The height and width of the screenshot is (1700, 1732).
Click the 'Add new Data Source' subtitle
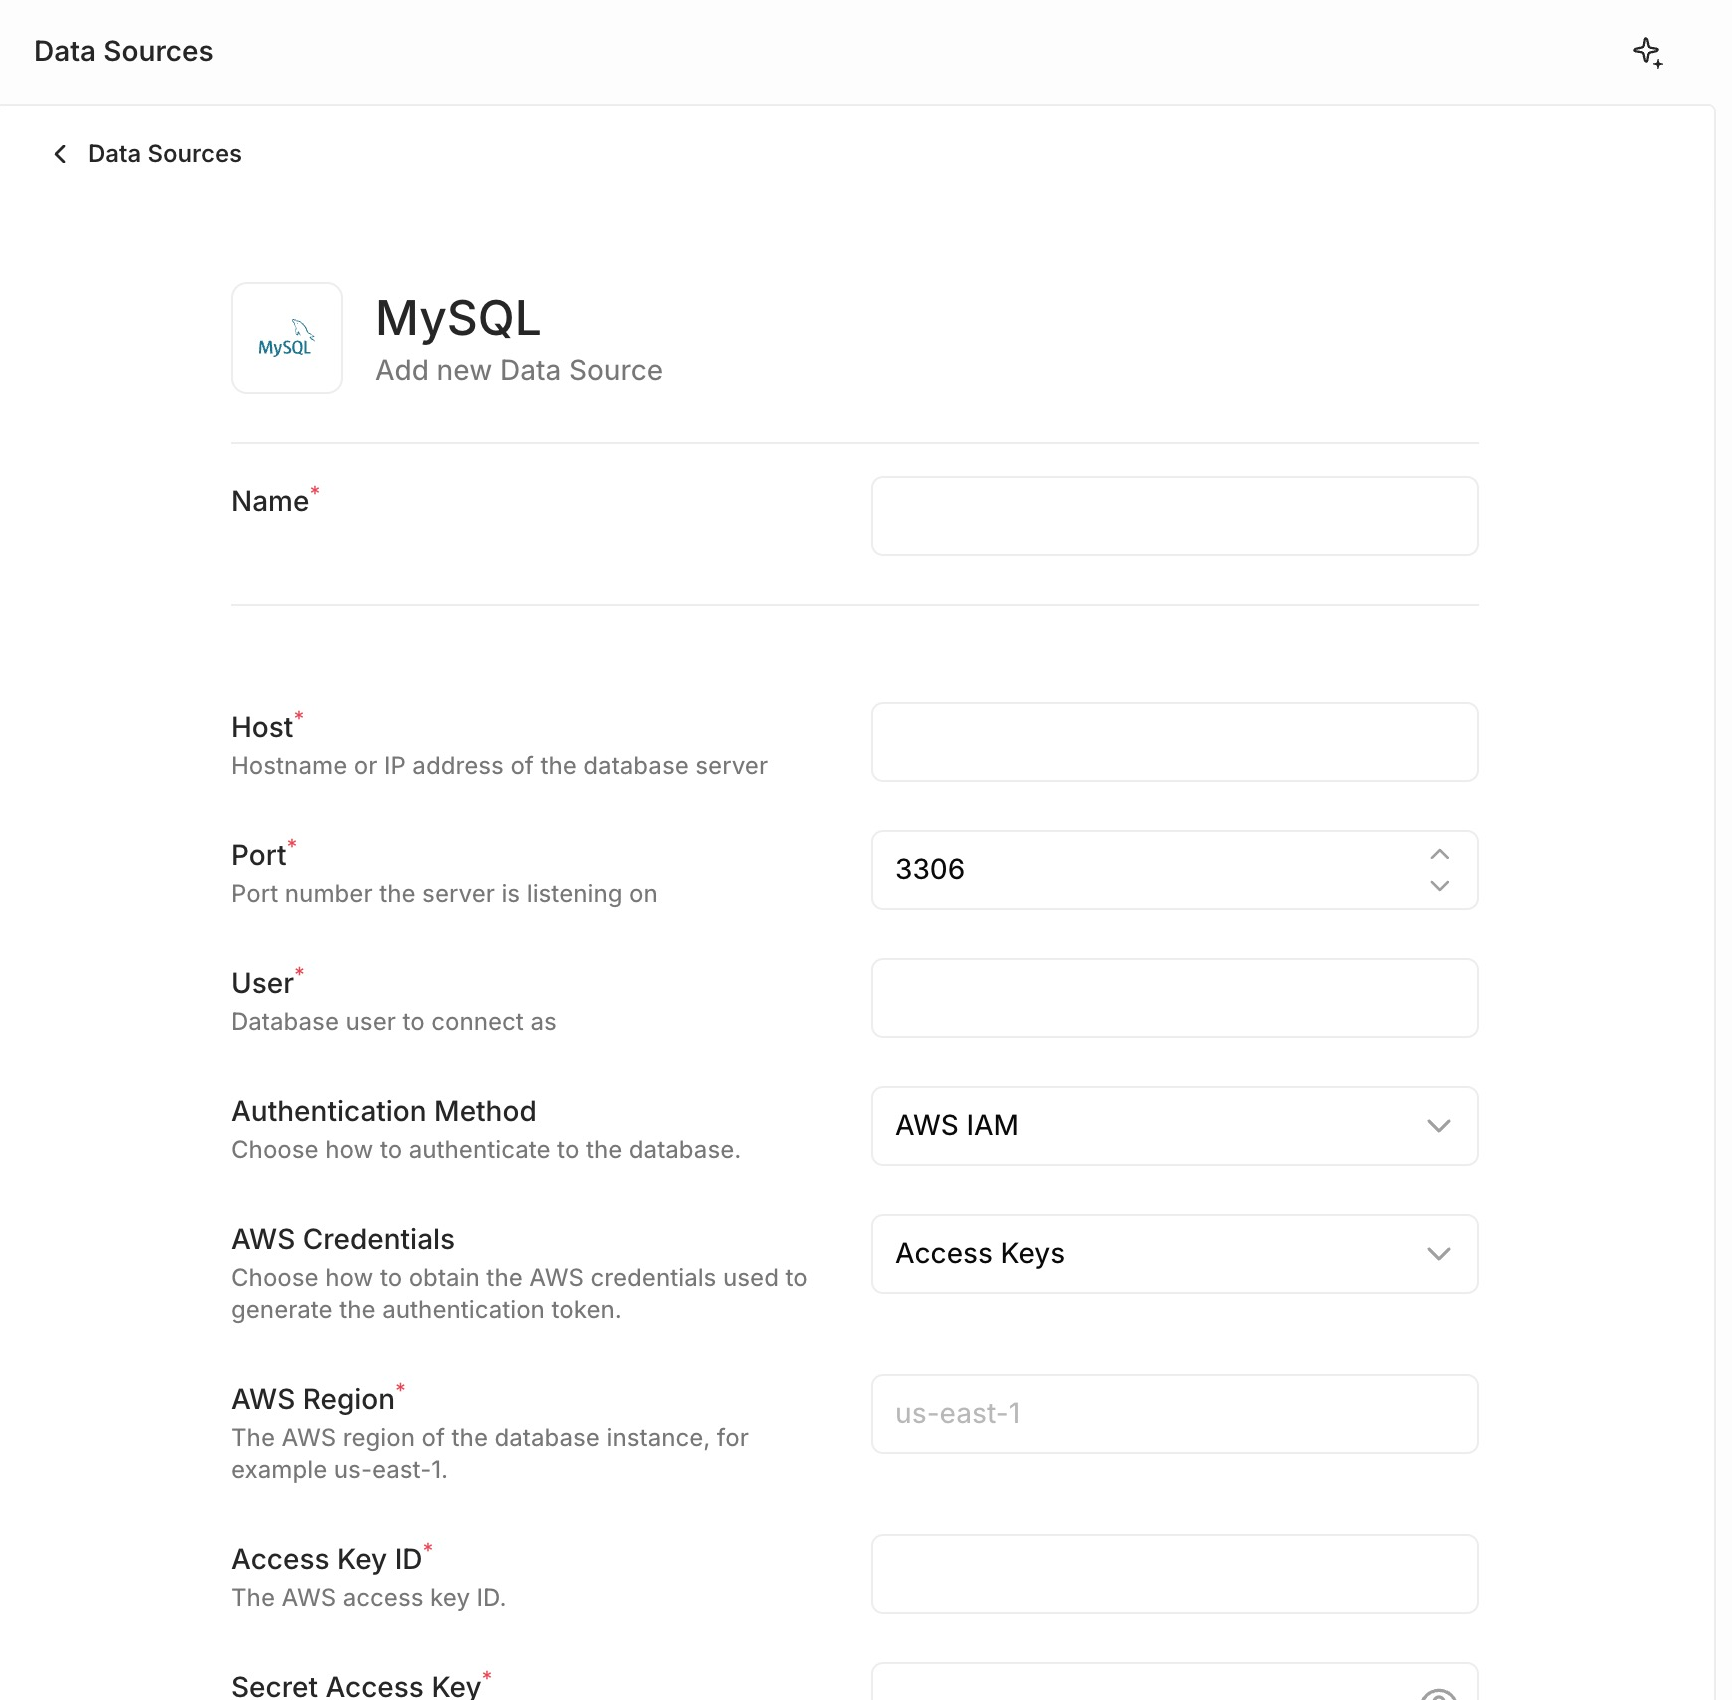(x=519, y=371)
